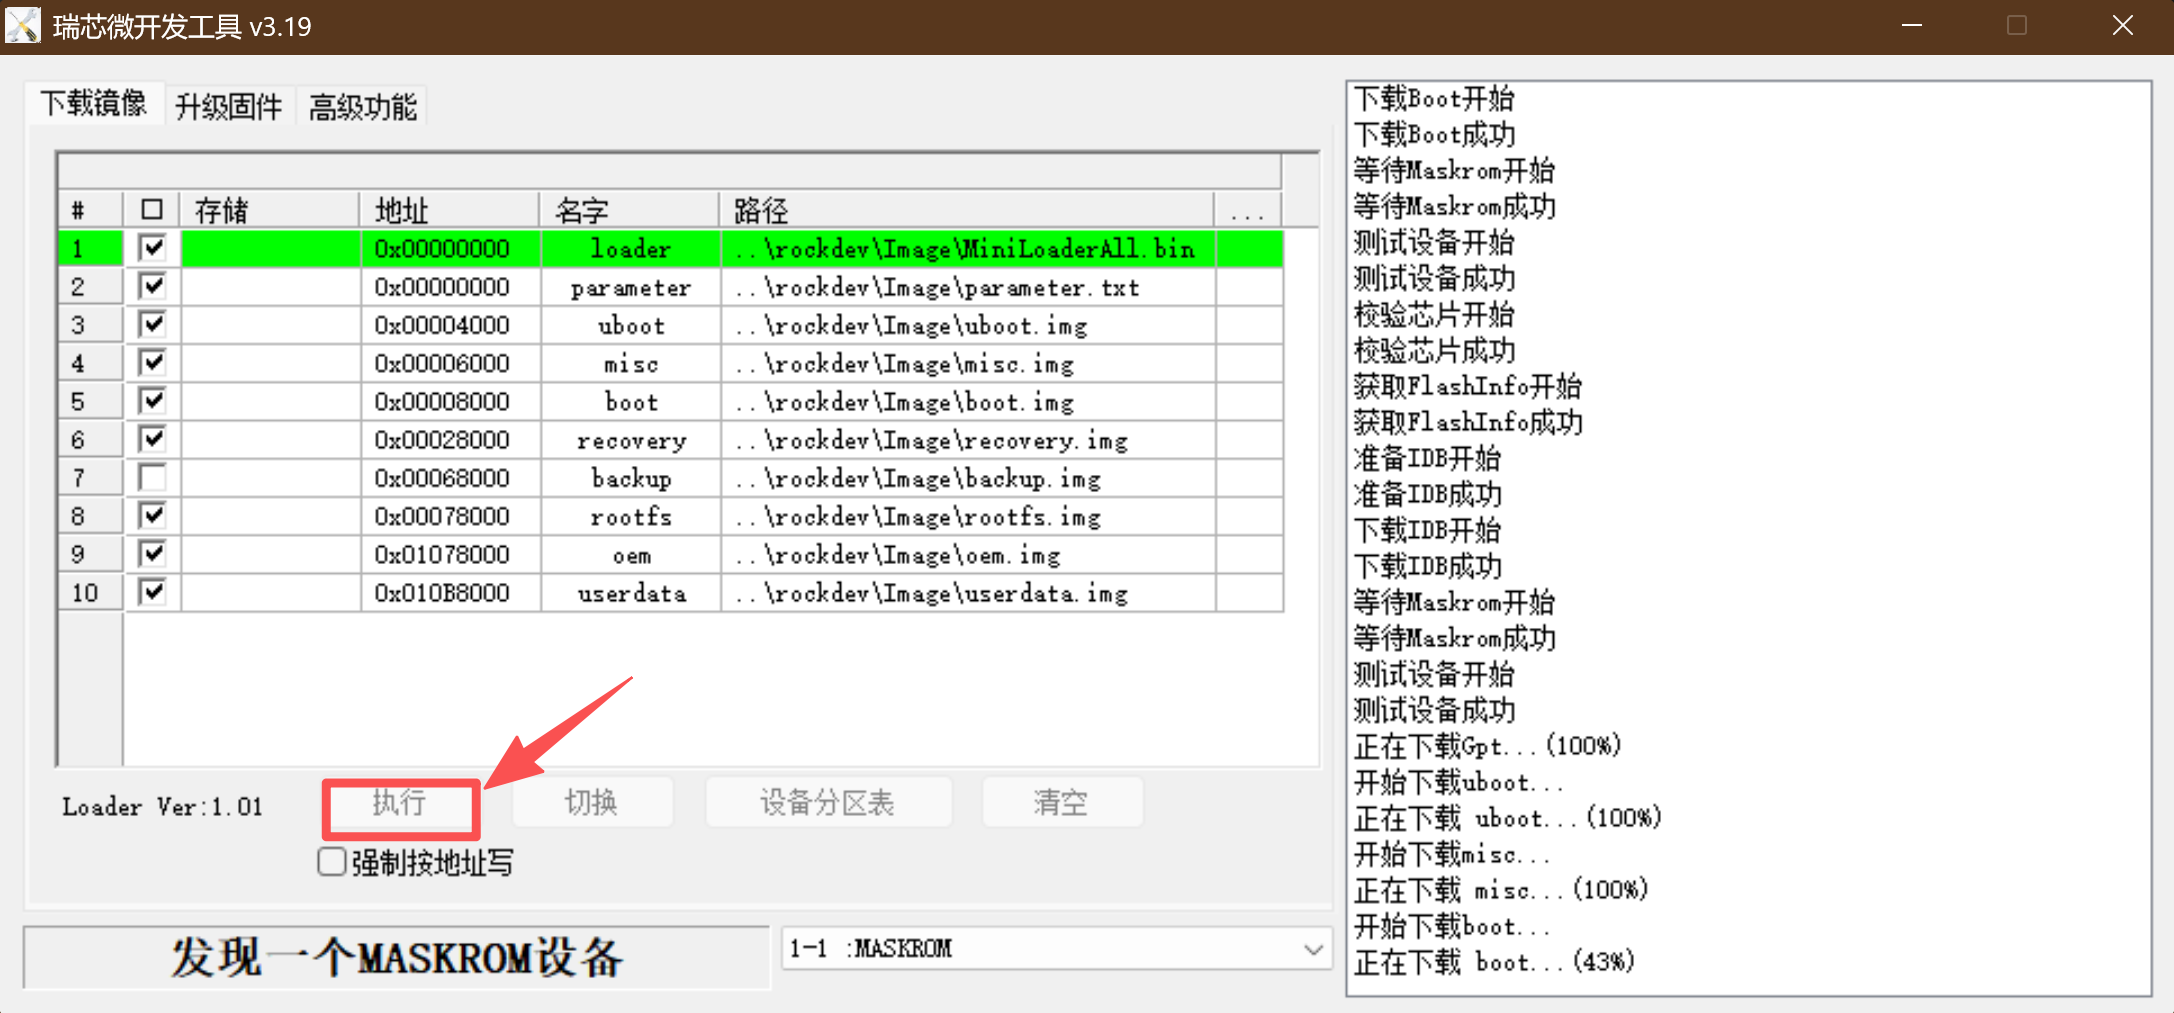
Task: Click the '...' column header
Action: [x=1248, y=211]
